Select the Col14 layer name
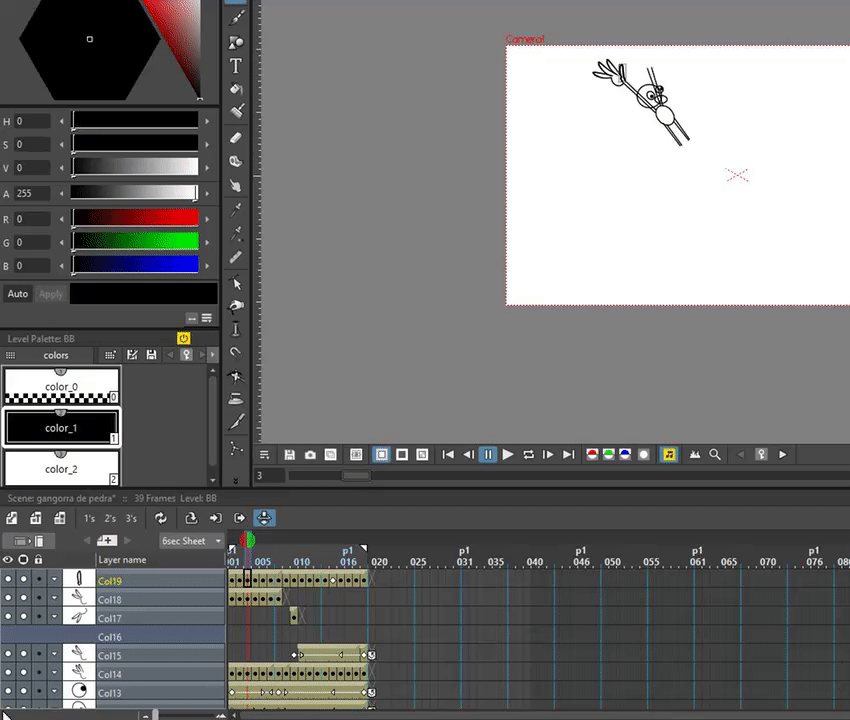The image size is (850, 720). [x=110, y=675]
